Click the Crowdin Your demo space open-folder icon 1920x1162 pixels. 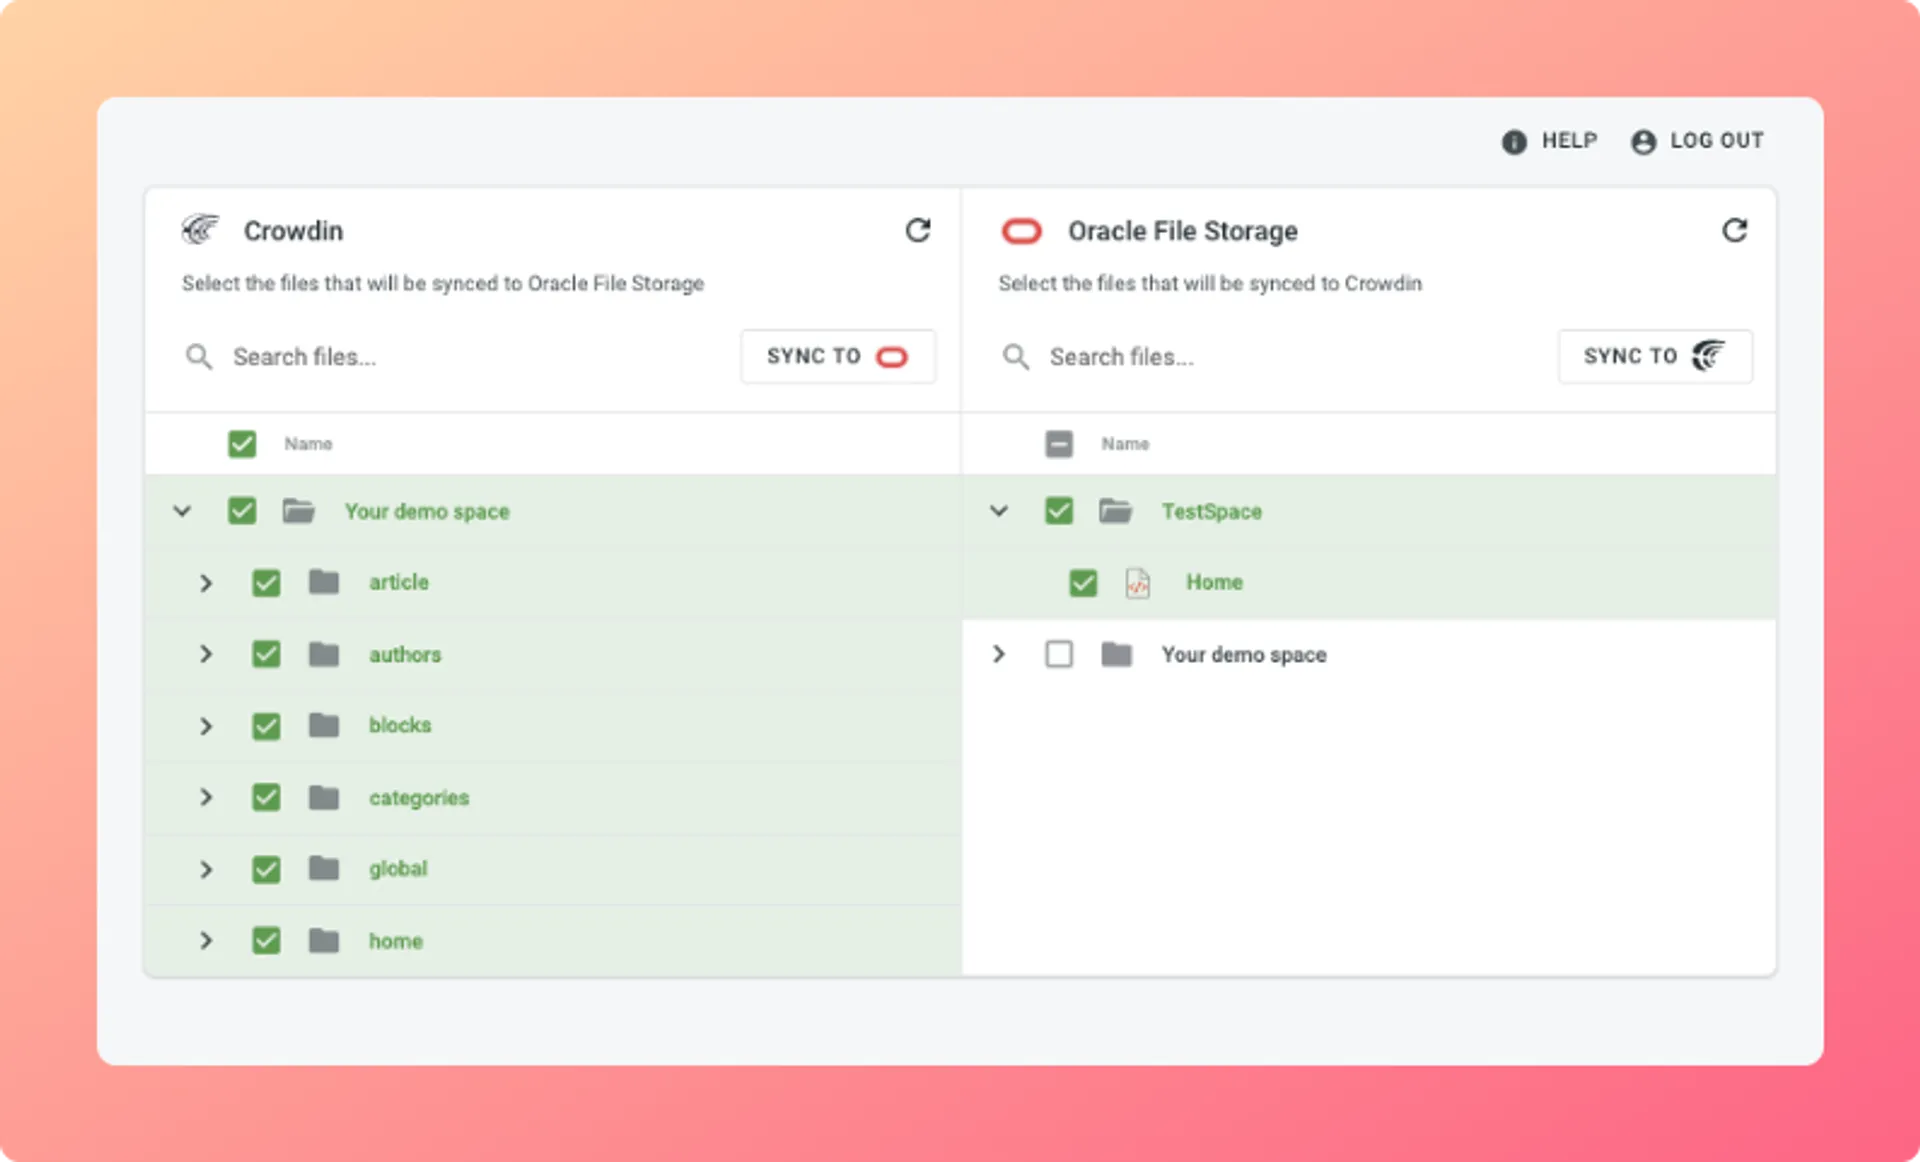[x=298, y=511]
